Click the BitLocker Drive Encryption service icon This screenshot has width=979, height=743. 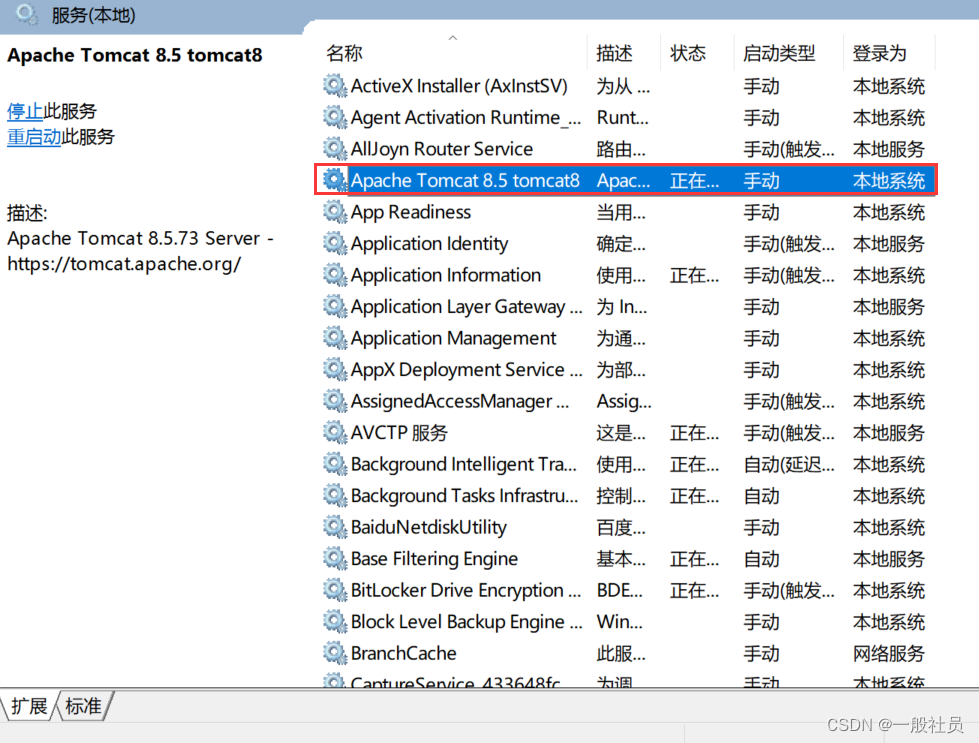[335, 590]
